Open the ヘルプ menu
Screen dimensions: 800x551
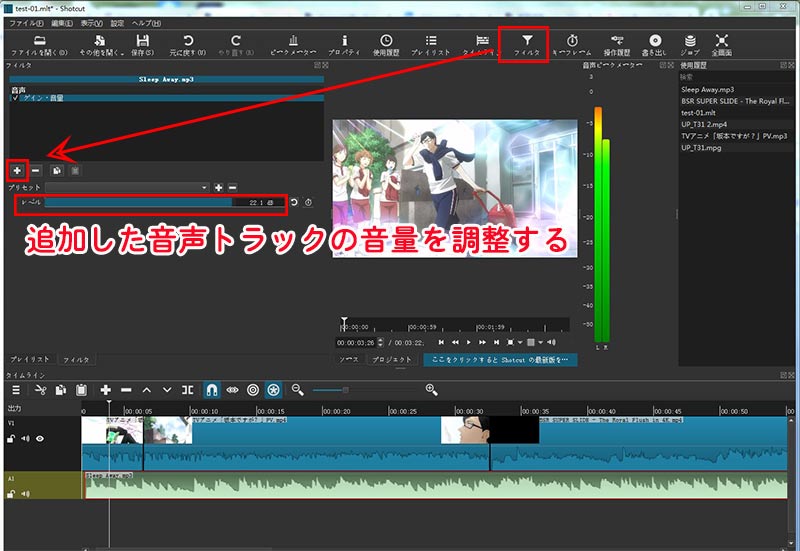[146, 23]
